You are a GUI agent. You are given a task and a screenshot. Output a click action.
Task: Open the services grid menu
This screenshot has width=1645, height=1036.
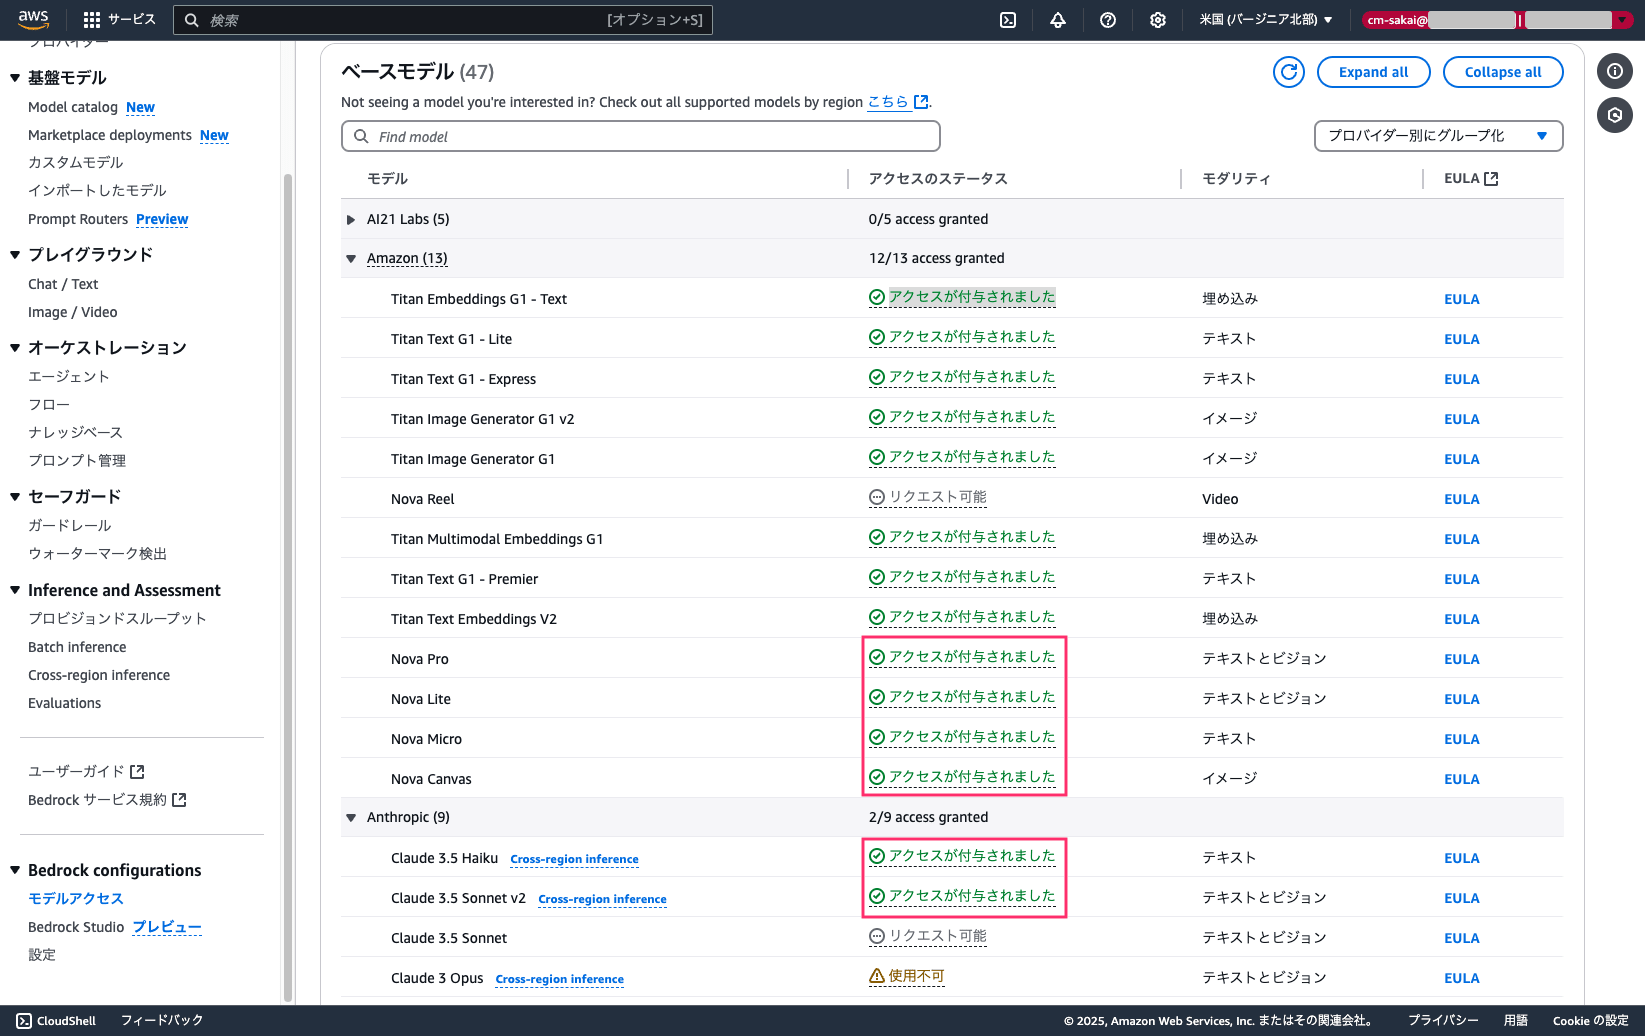[x=92, y=19]
